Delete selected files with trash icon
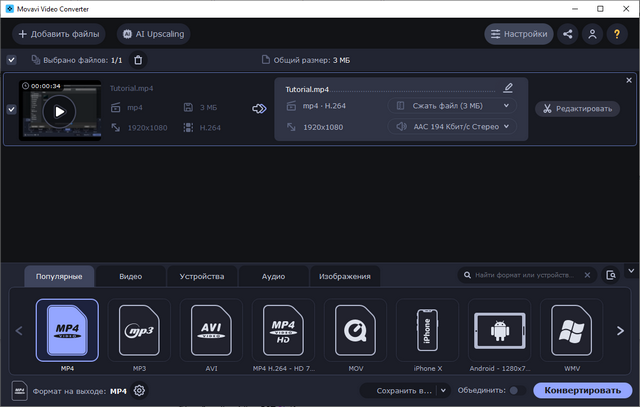Image resolution: width=640 pixels, height=407 pixels. coord(138,60)
